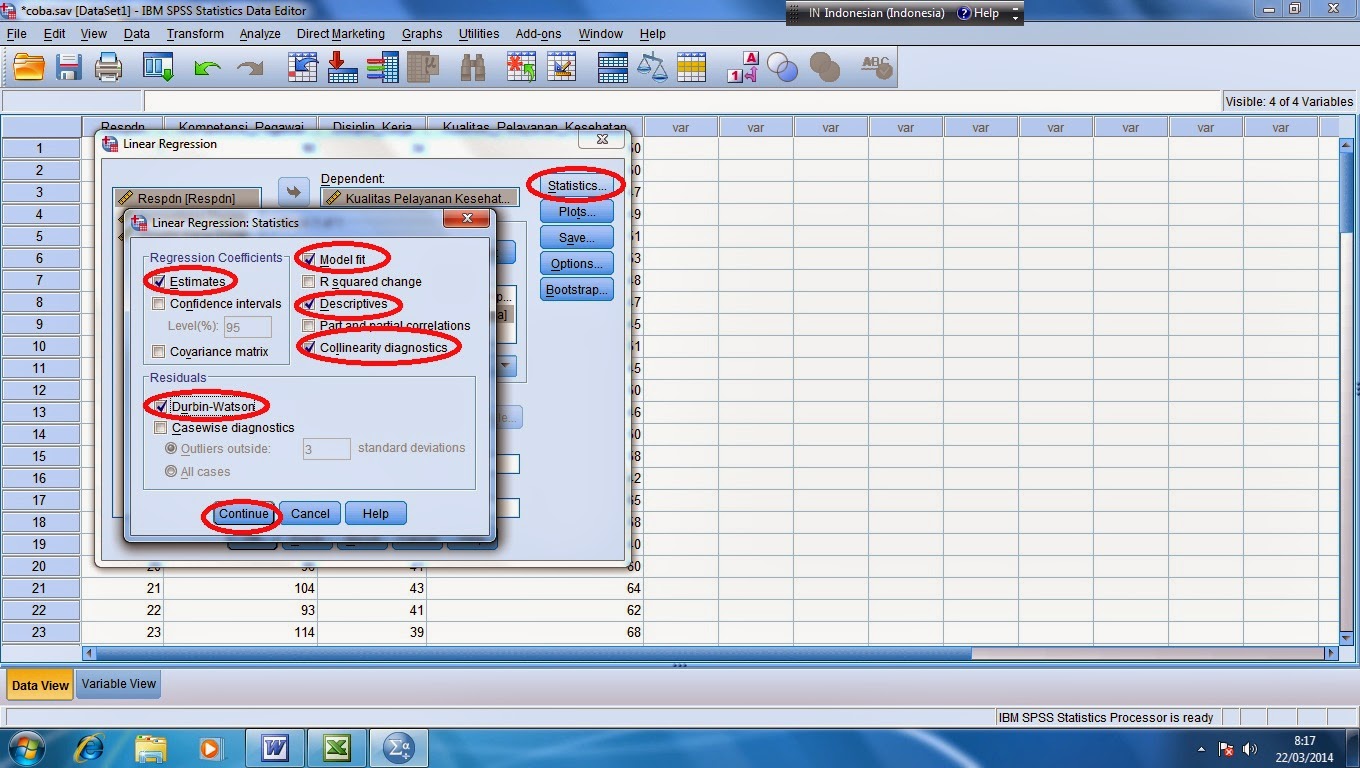Save the document with the floppy disk icon
The height and width of the screenshot is (768, 1360).
[69, 67]
